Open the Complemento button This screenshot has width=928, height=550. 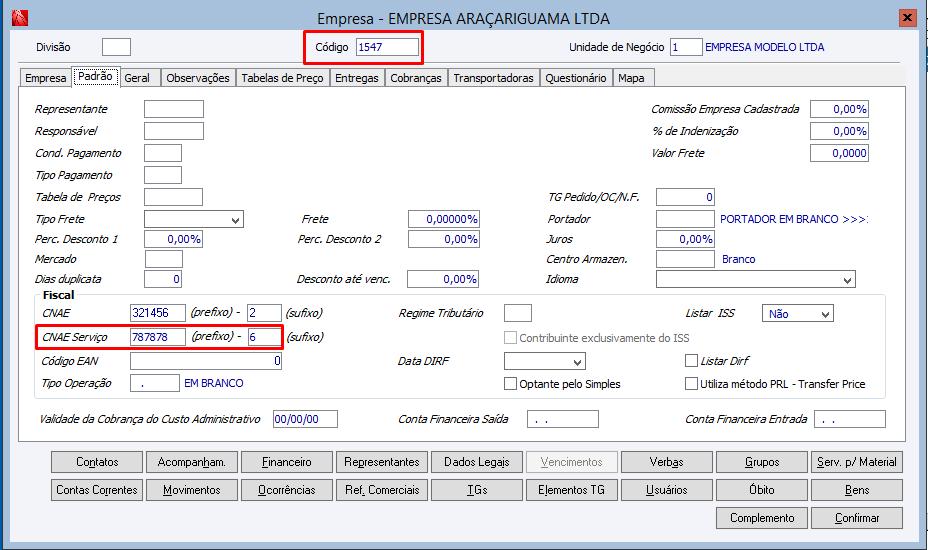click(x=762, y=517)
